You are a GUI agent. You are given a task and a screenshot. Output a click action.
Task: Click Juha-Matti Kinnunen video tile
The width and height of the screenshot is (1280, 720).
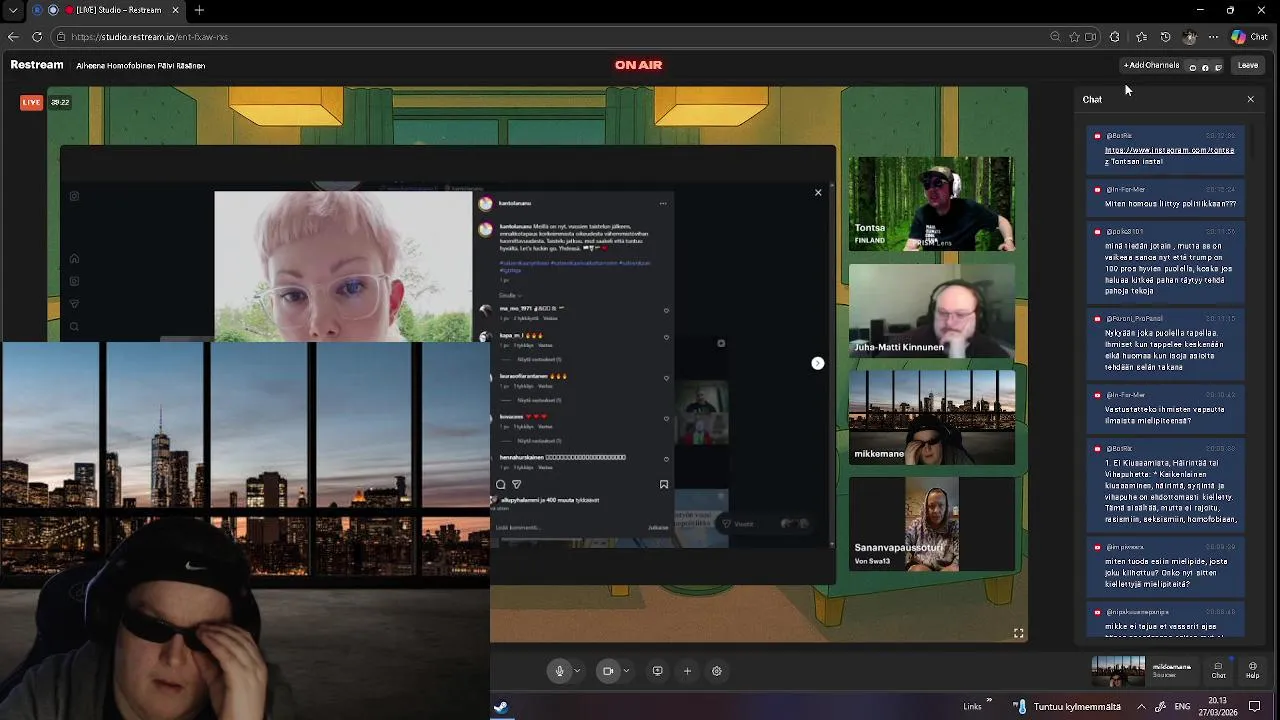click(931, 311)
